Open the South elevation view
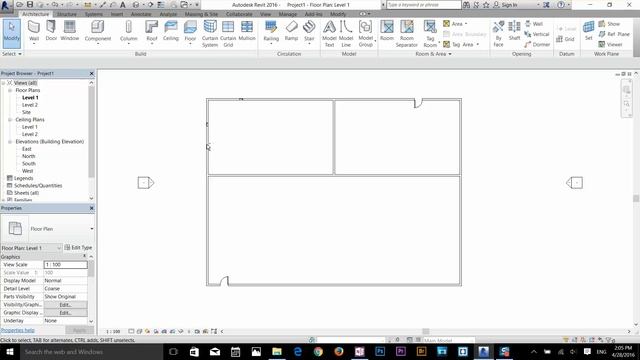 [x=29, y=164]
